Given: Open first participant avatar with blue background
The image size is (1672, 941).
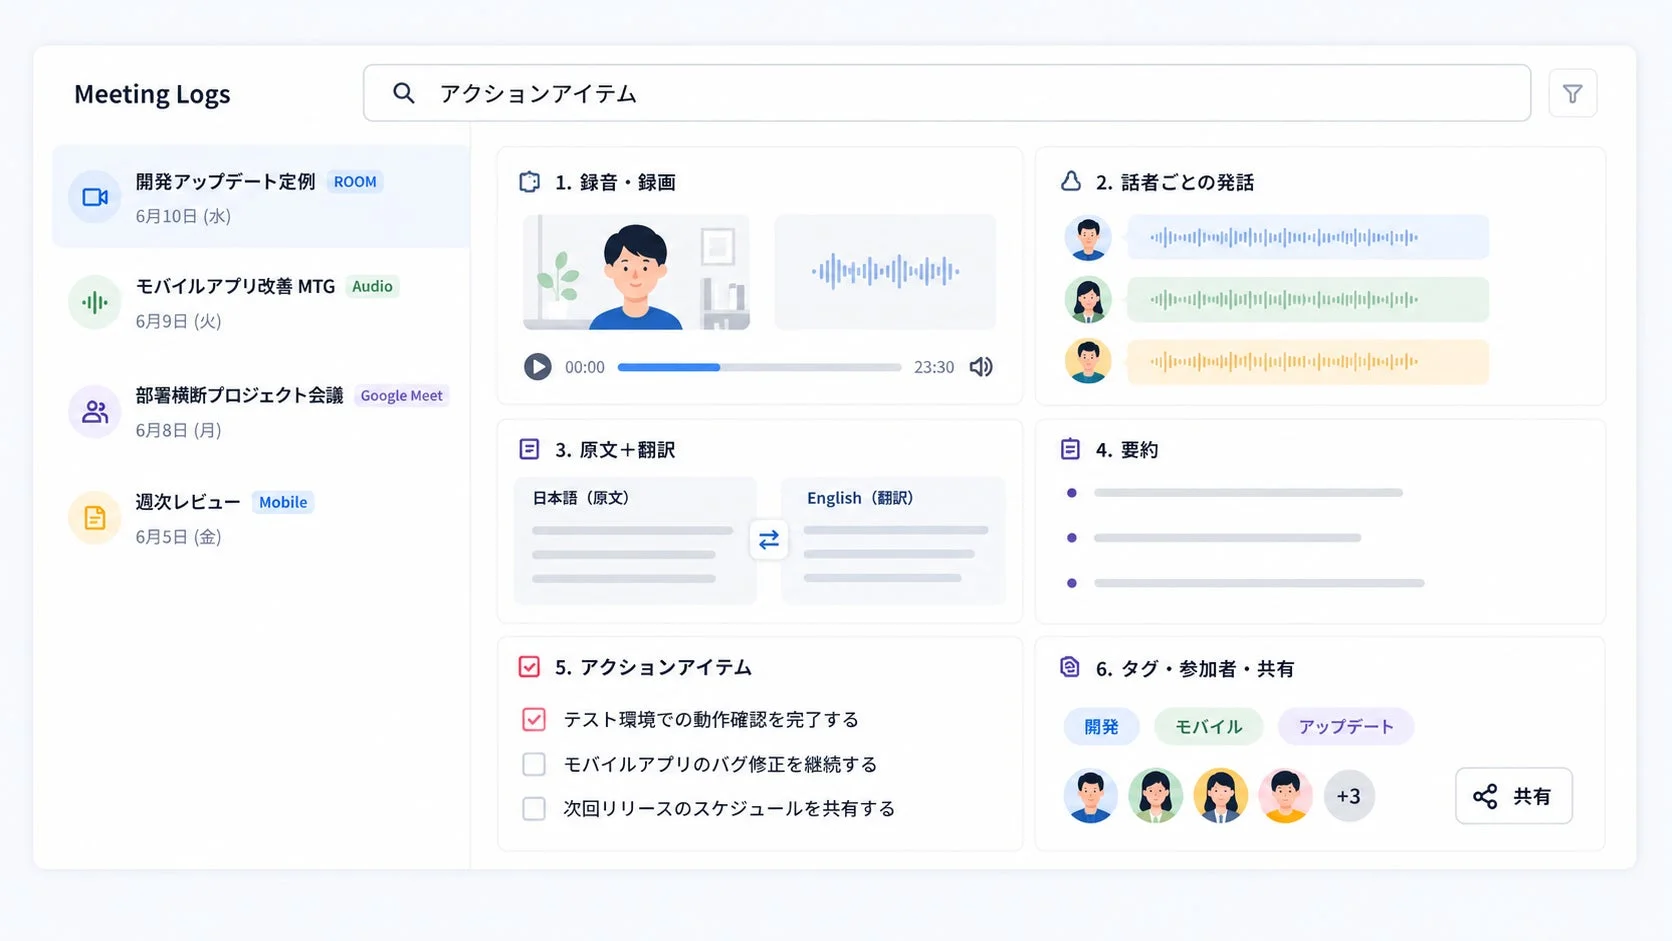Looking at the screenshot, I should [1090, 796].
